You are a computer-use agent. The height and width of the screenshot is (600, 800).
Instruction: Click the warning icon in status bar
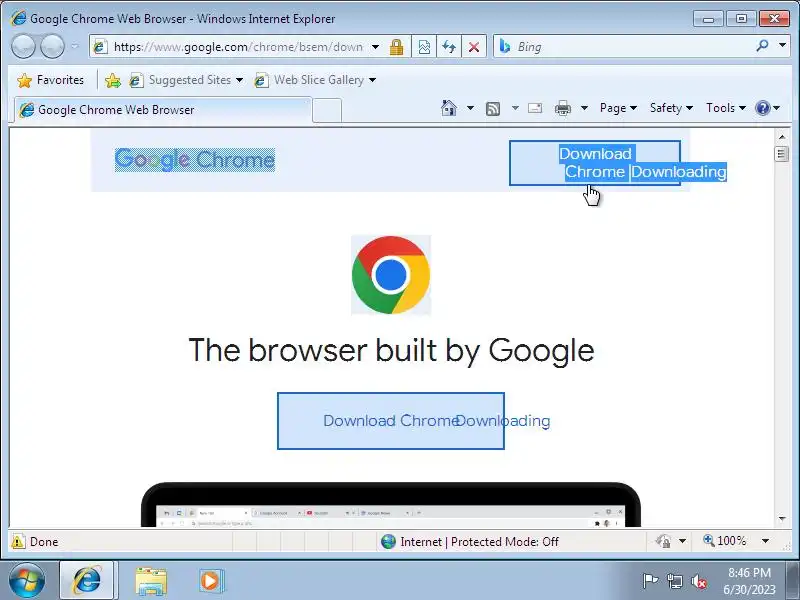tap(18, 541)
